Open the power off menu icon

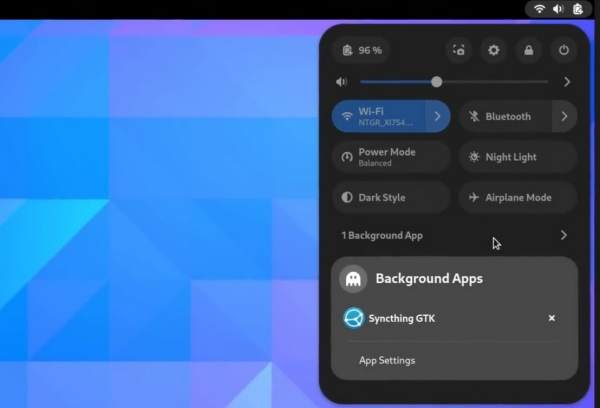click(563, 50)
